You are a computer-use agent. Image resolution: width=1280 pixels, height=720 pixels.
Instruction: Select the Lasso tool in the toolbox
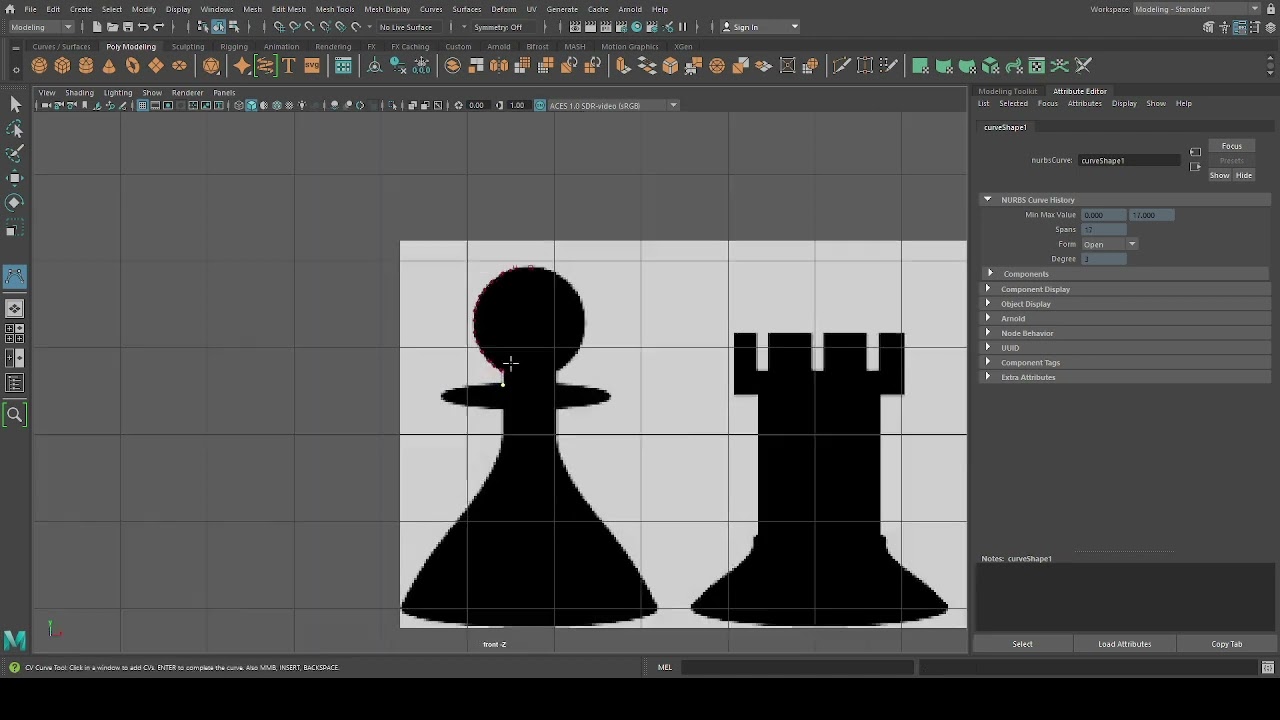[x=15, y=129]
